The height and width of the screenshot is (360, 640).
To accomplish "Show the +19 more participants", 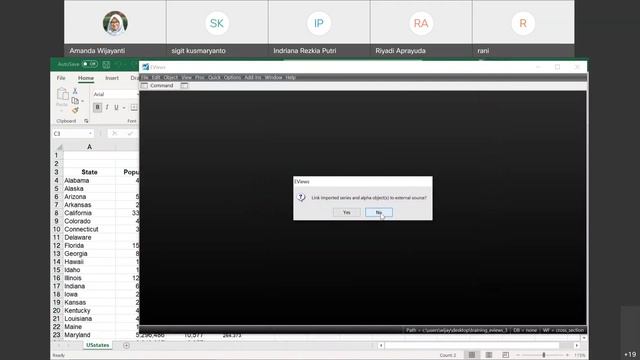I will [x=630, y=354].
